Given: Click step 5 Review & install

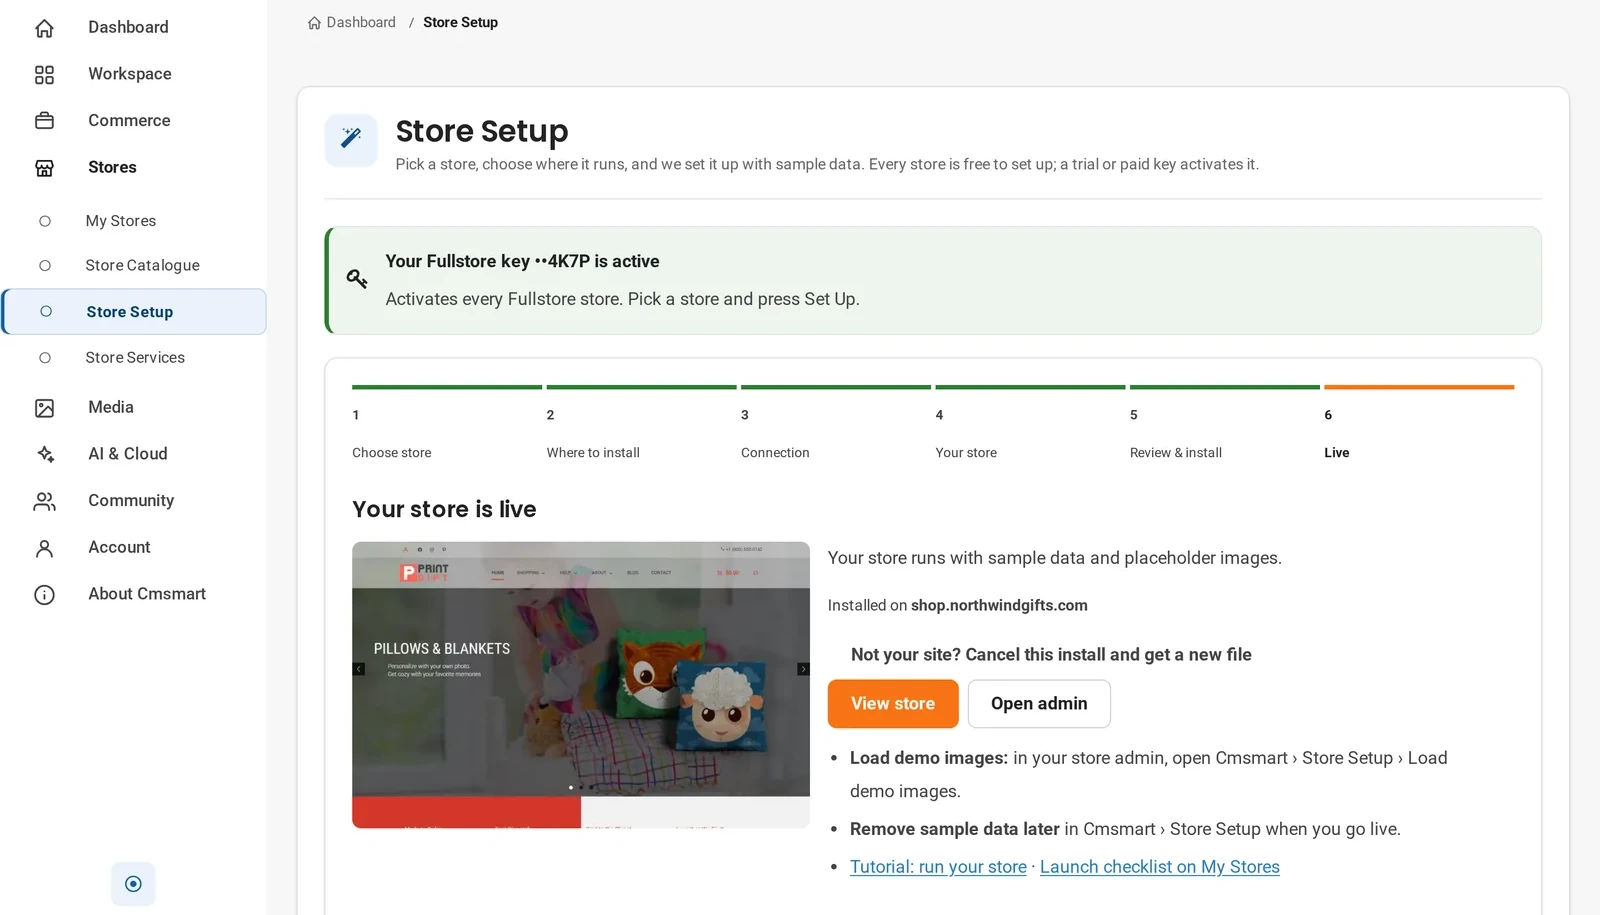Looking at the screenshot, I should 1224,423.
